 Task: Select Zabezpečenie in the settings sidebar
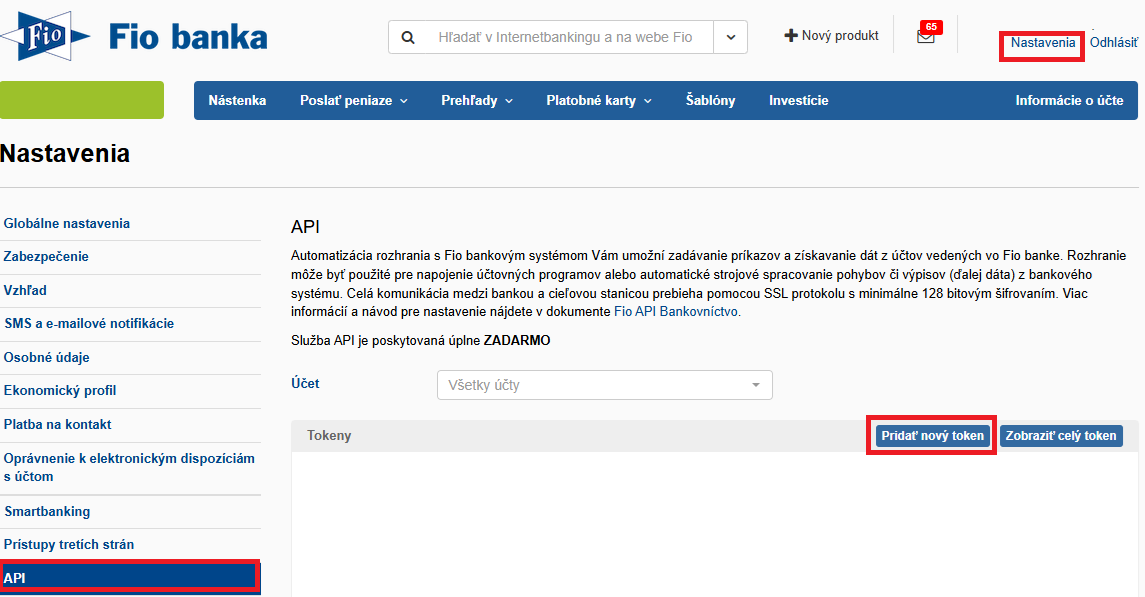[46, 257]
